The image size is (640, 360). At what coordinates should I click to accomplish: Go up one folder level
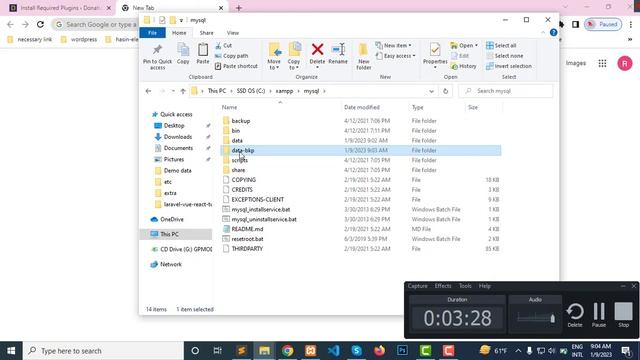click(x=183, y=91)
